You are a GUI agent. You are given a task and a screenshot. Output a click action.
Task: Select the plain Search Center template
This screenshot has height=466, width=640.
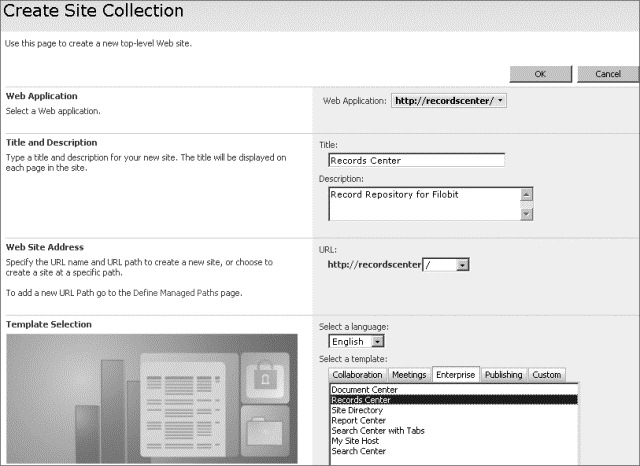click(x=454, y=451)
